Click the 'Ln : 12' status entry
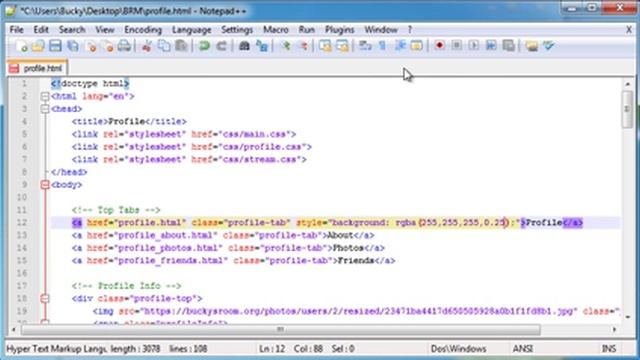This screenshot has height=360, width=640. point(272,349)
